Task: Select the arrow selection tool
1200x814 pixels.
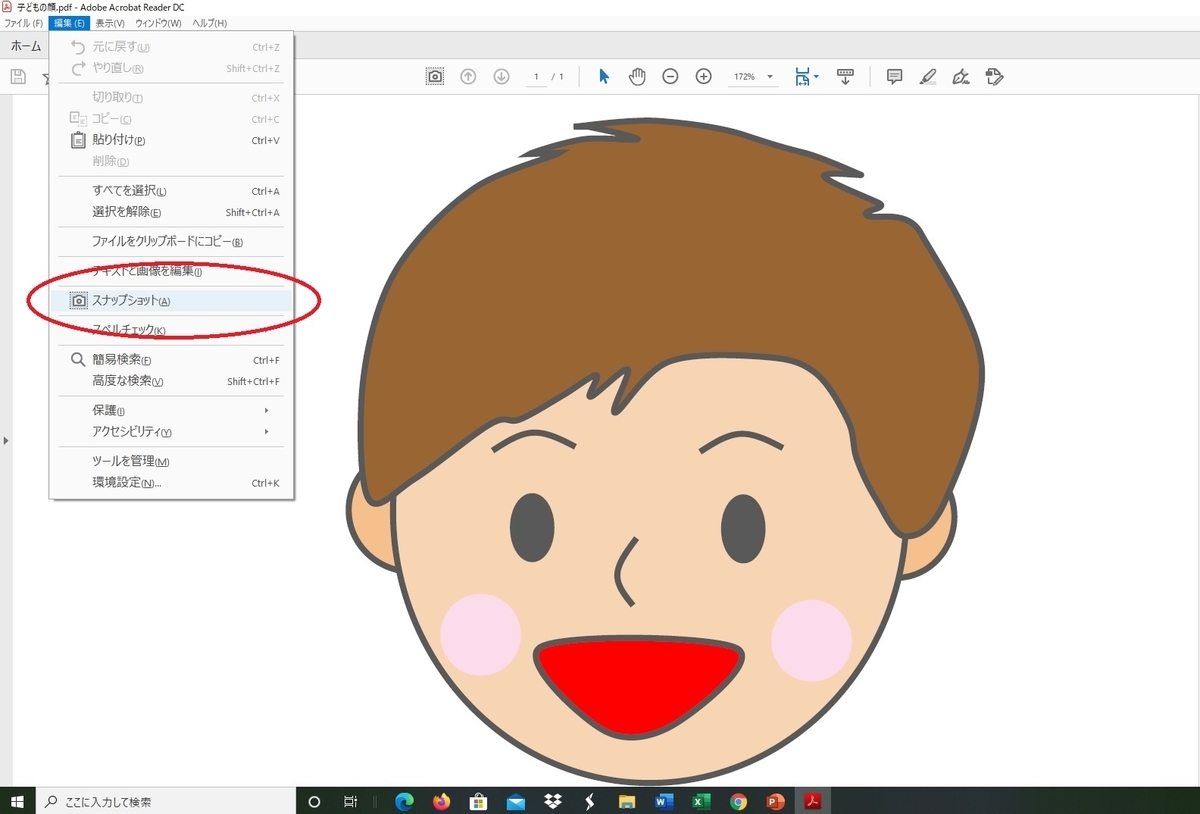Action: tap(604, 77)
